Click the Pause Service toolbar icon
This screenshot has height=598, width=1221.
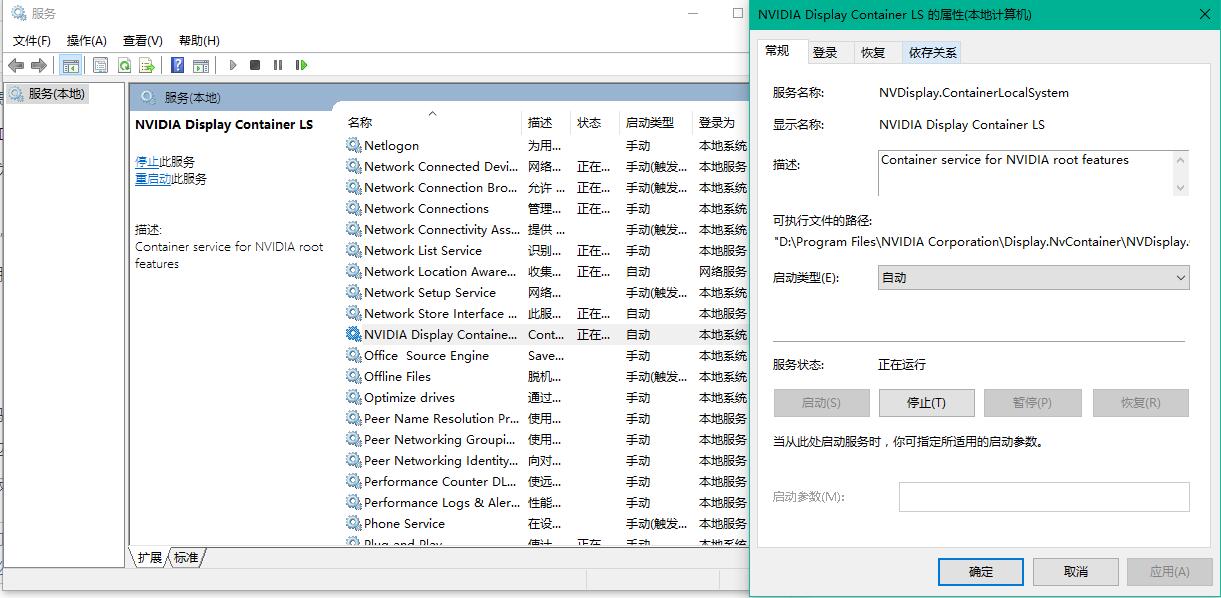tap(278, 65)
